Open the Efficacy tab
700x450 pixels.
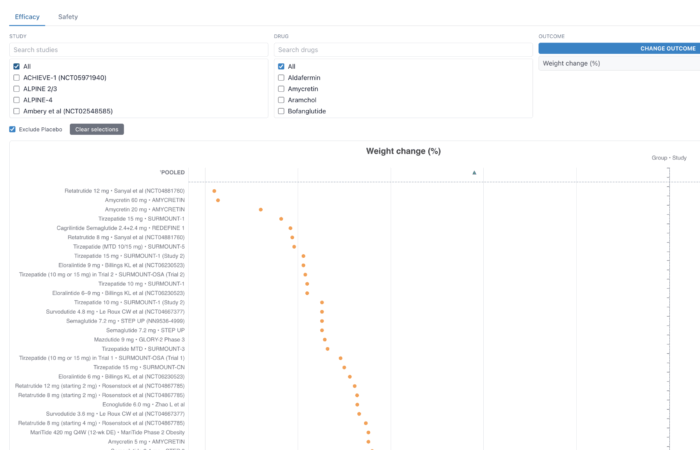click(27, 17)
